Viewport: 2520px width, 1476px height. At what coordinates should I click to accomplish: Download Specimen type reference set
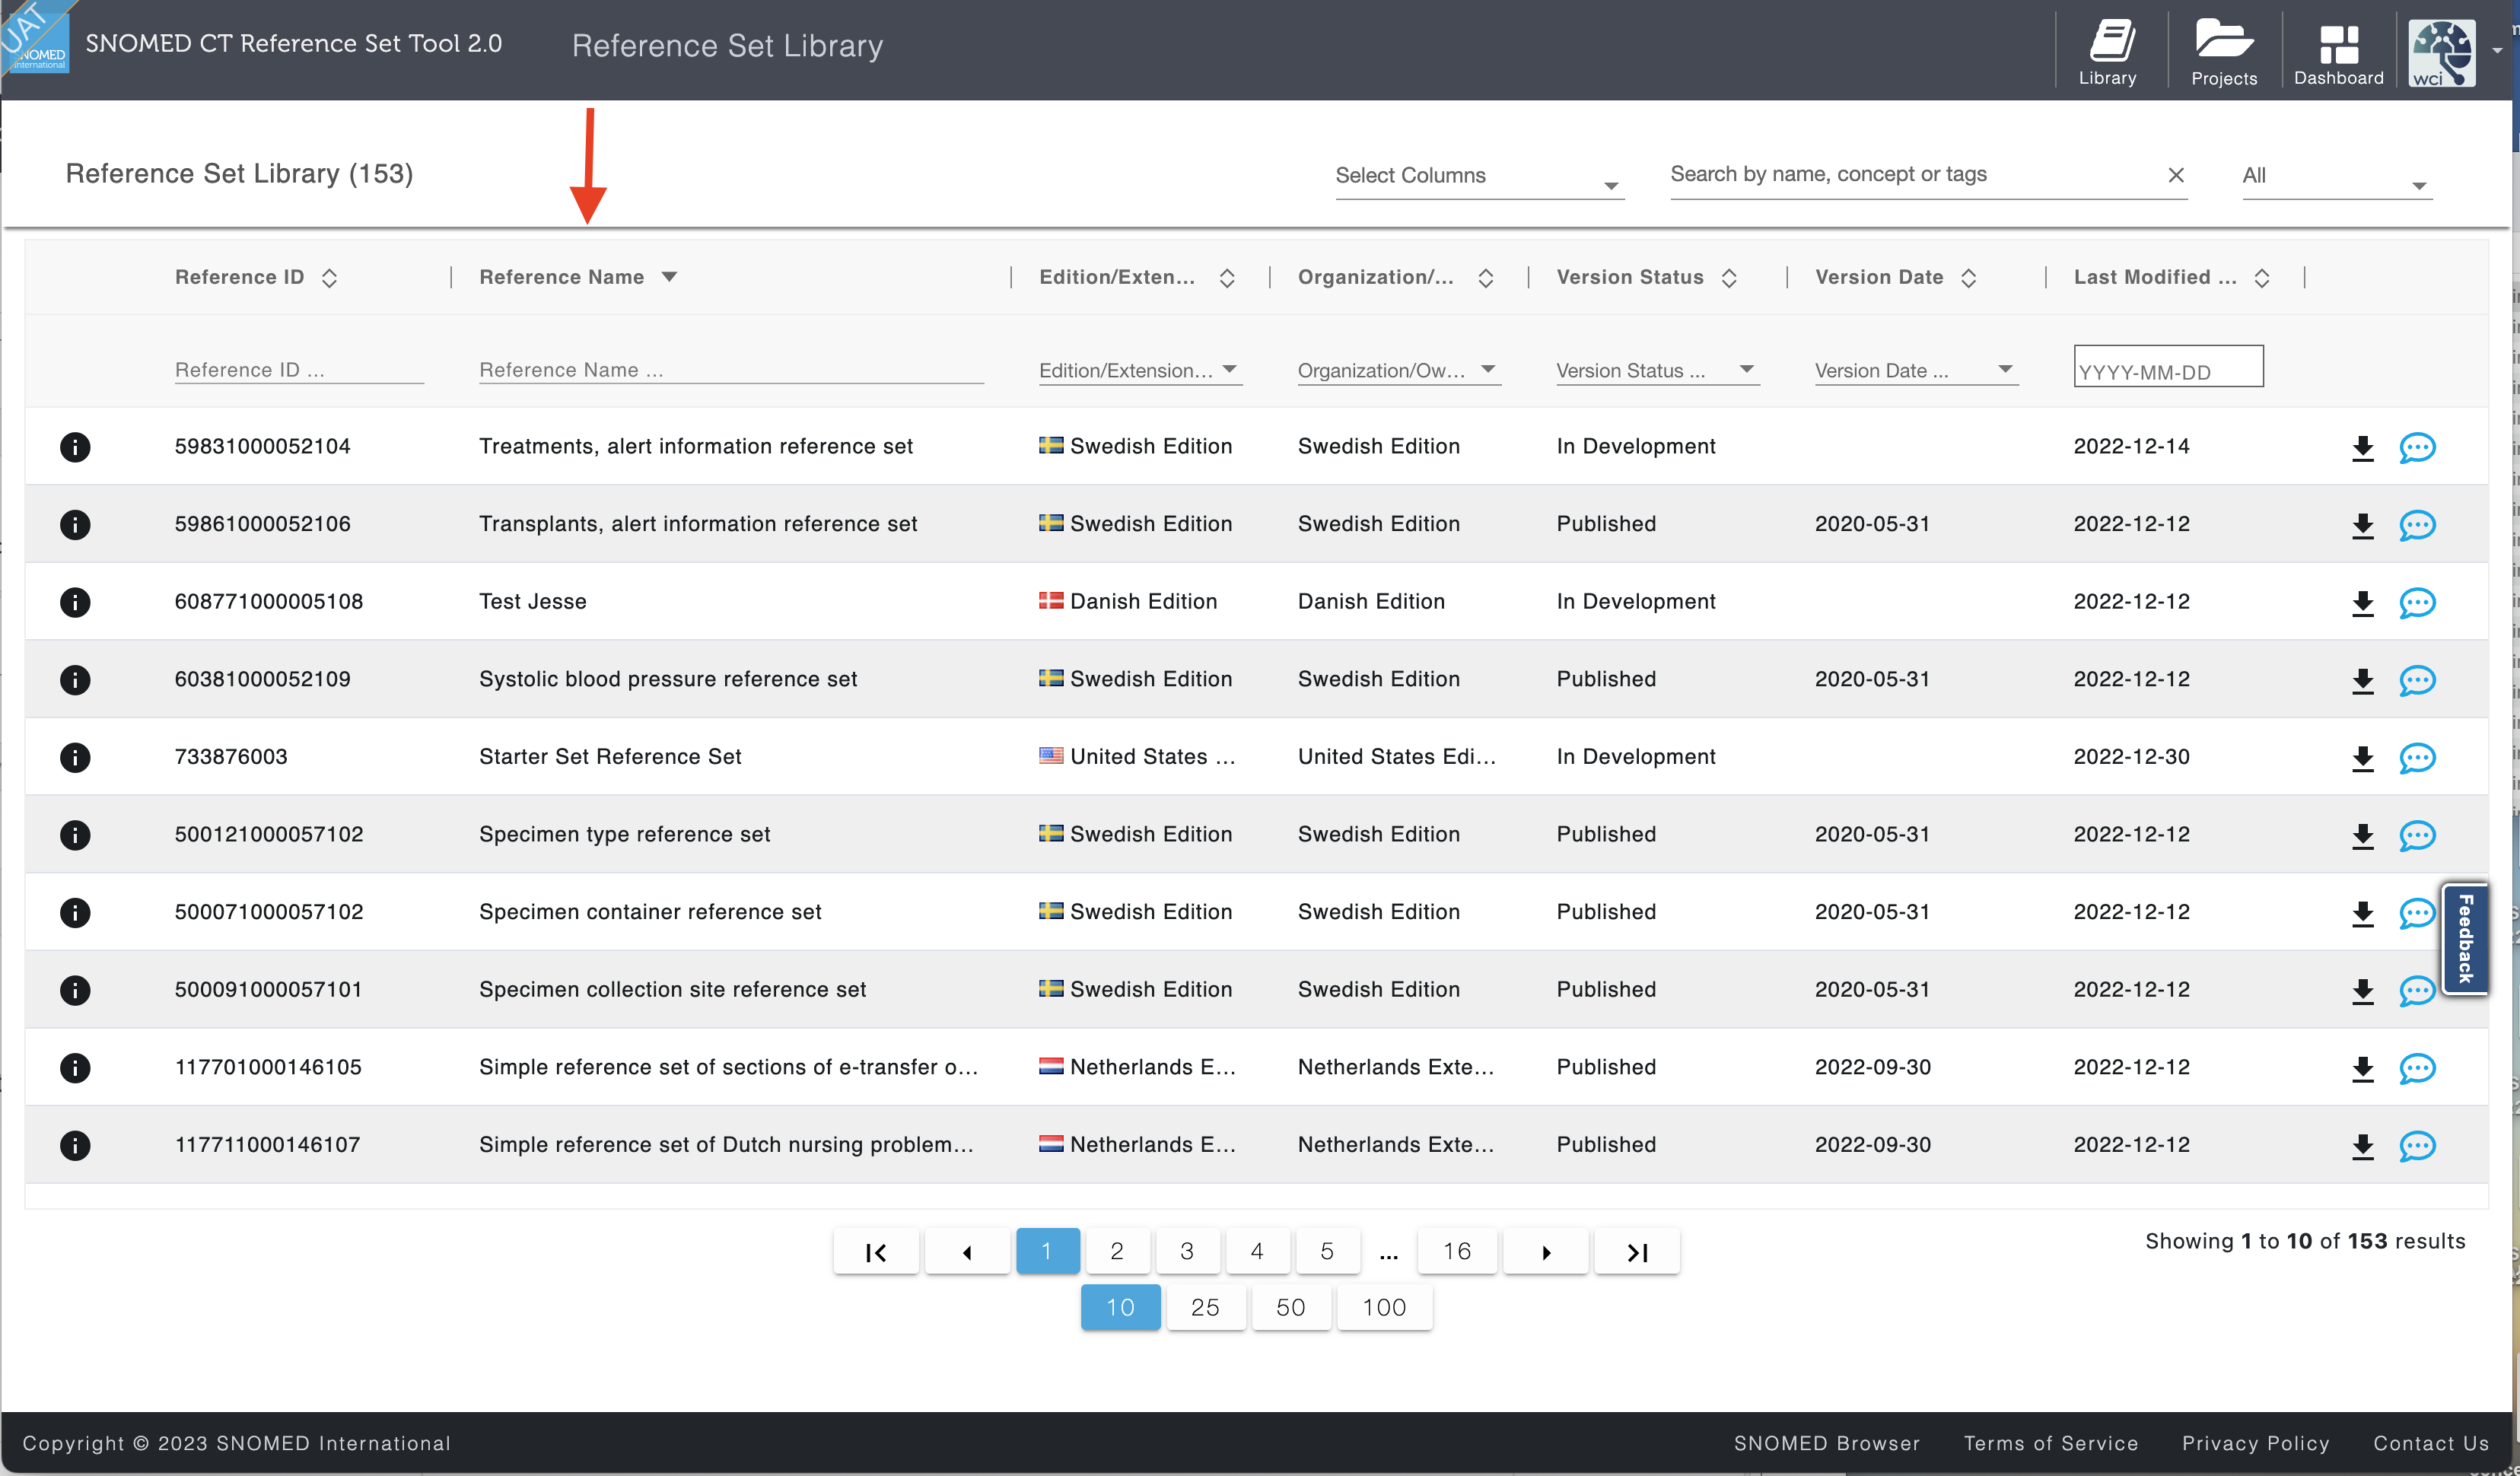click(2362, 836)
